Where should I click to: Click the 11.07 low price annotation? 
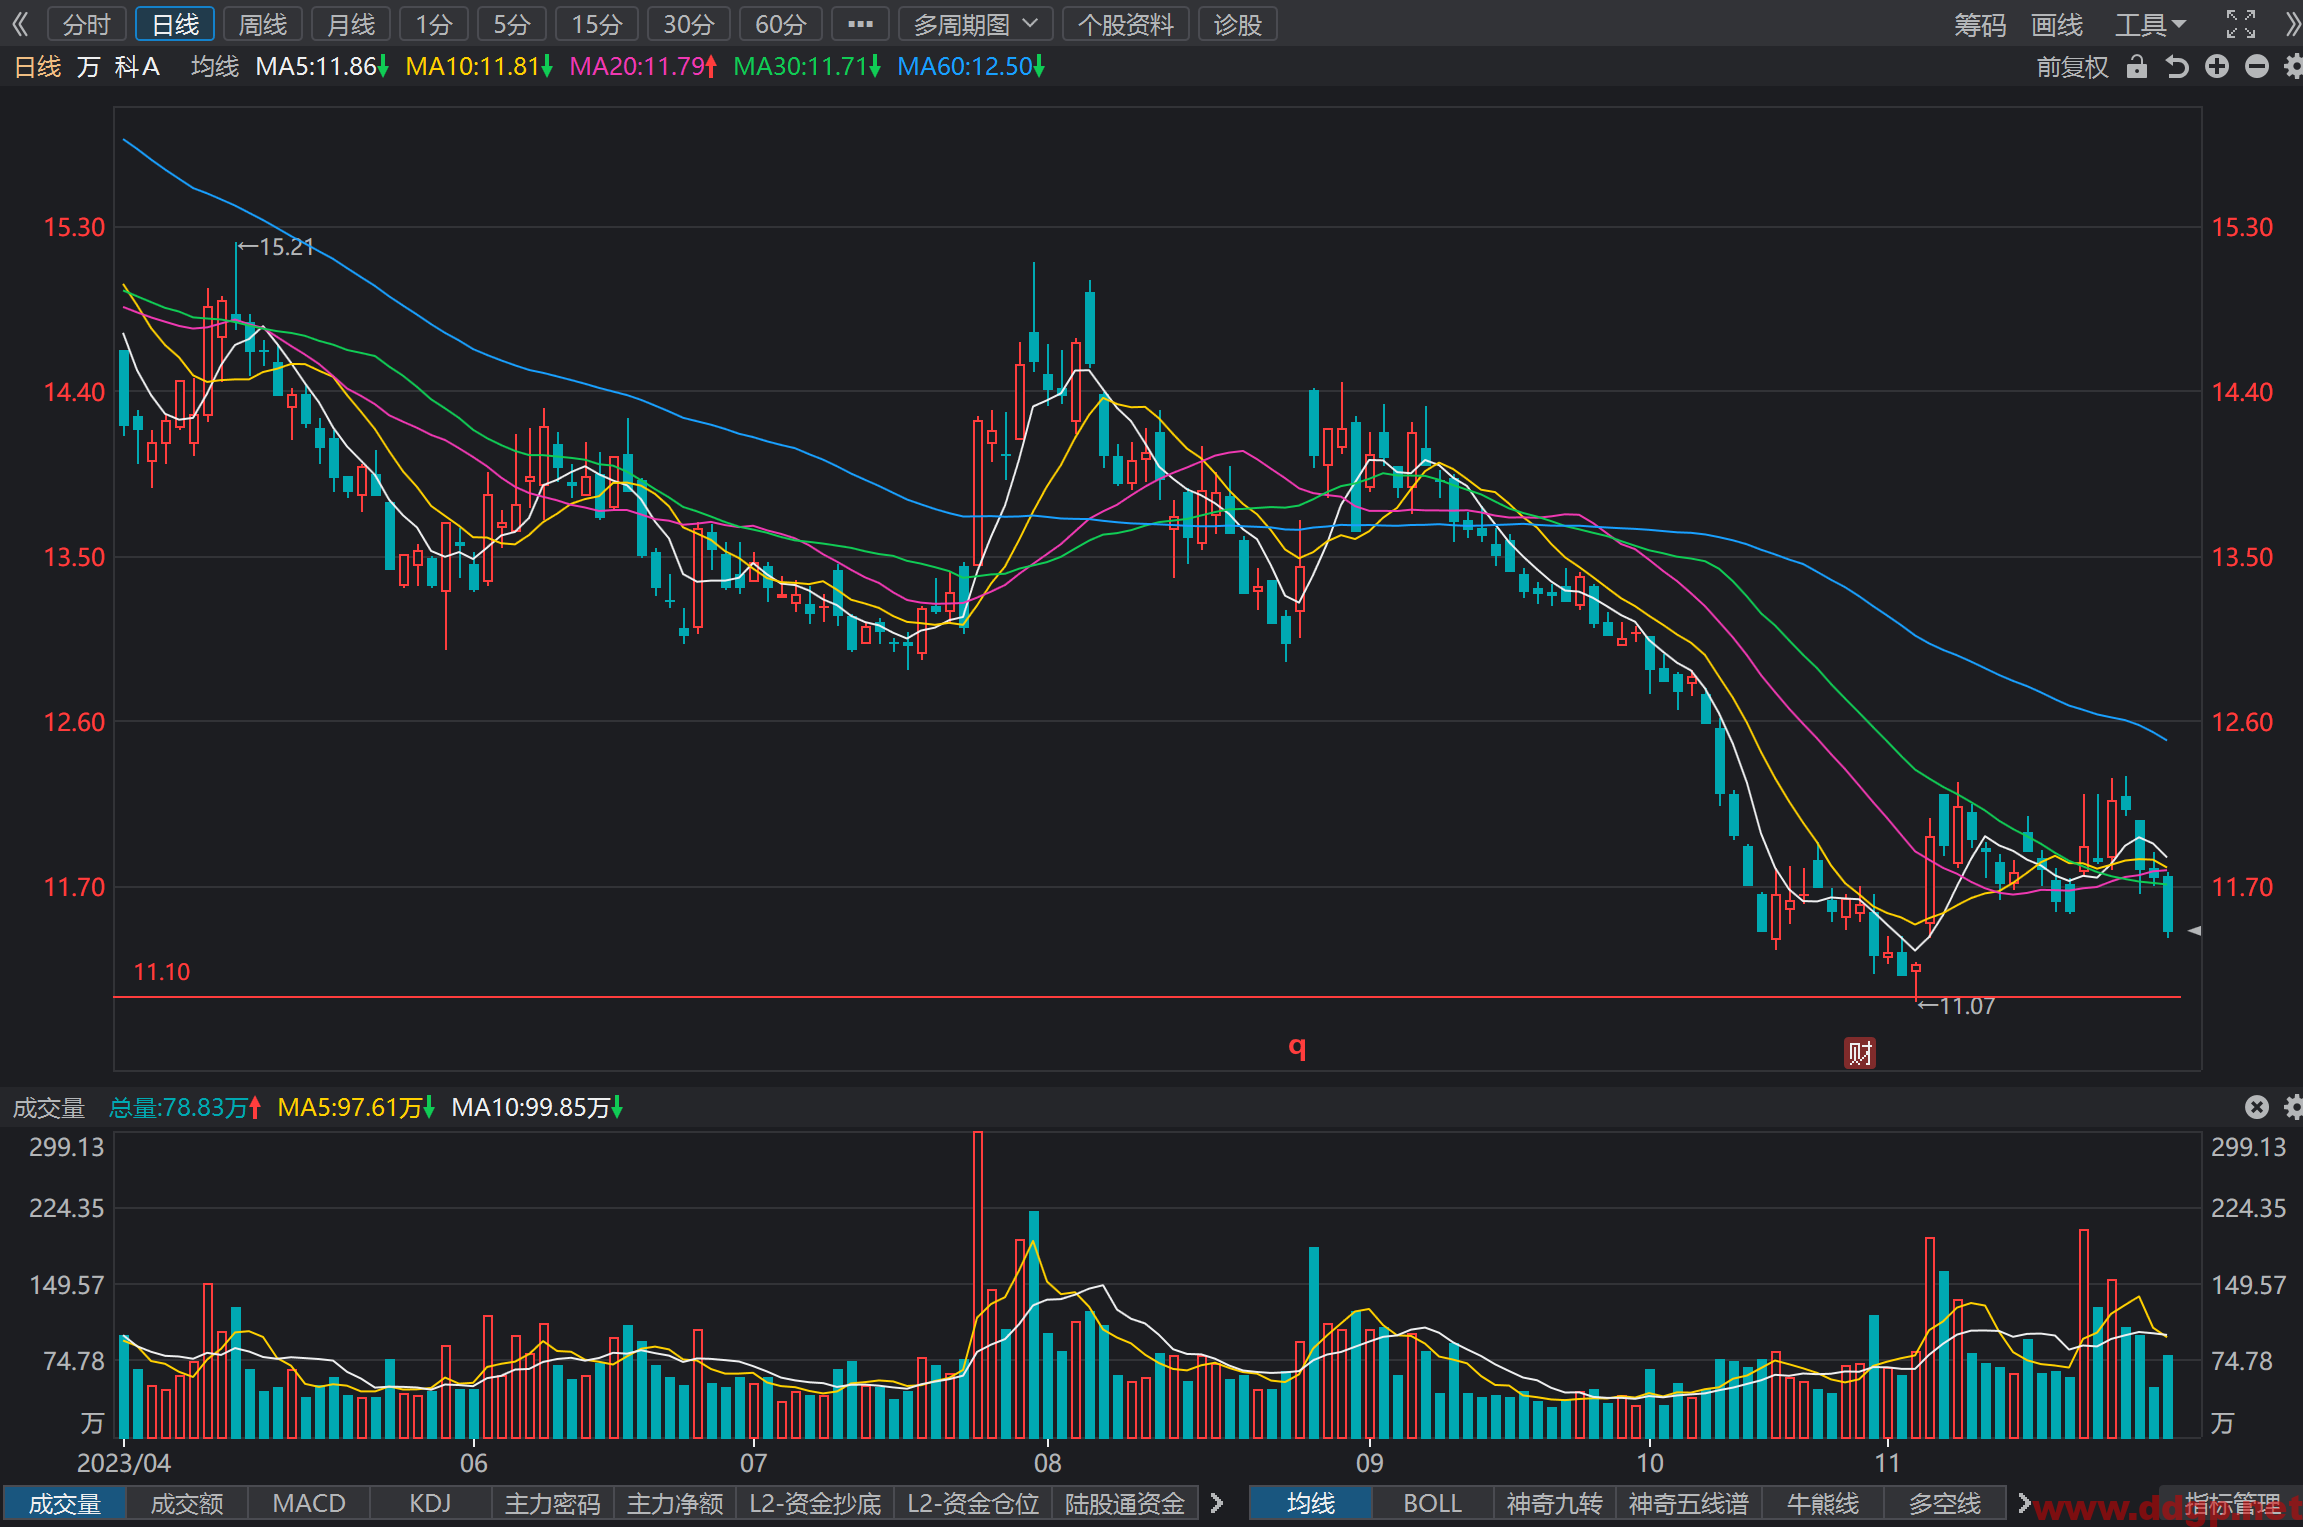[1957, 1006]
